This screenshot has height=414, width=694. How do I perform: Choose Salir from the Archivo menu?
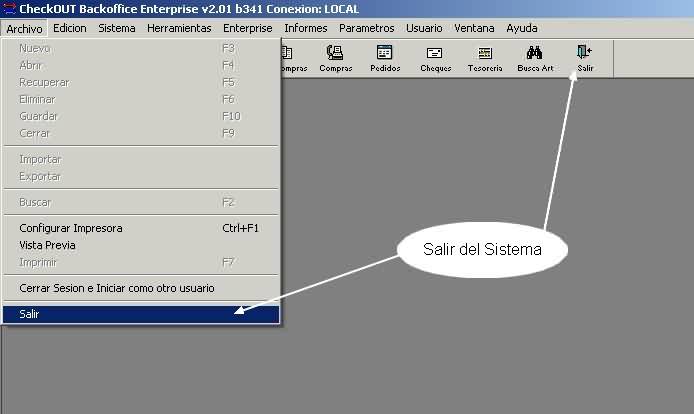[x=141, y=314]
